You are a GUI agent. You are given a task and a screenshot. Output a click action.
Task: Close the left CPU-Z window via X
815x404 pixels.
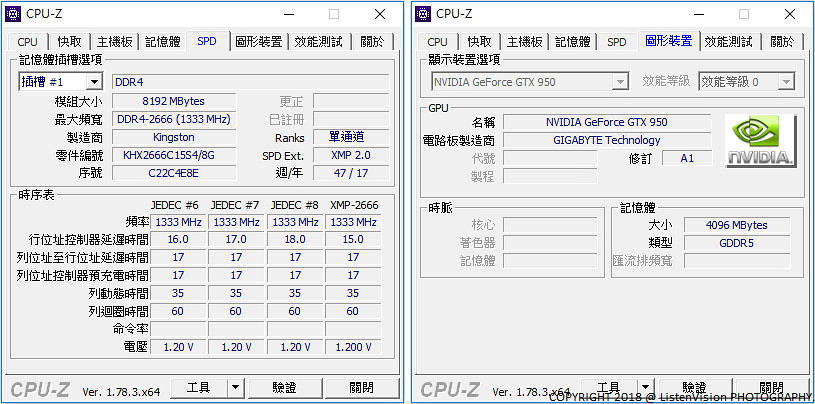click(x=380, y=14)
